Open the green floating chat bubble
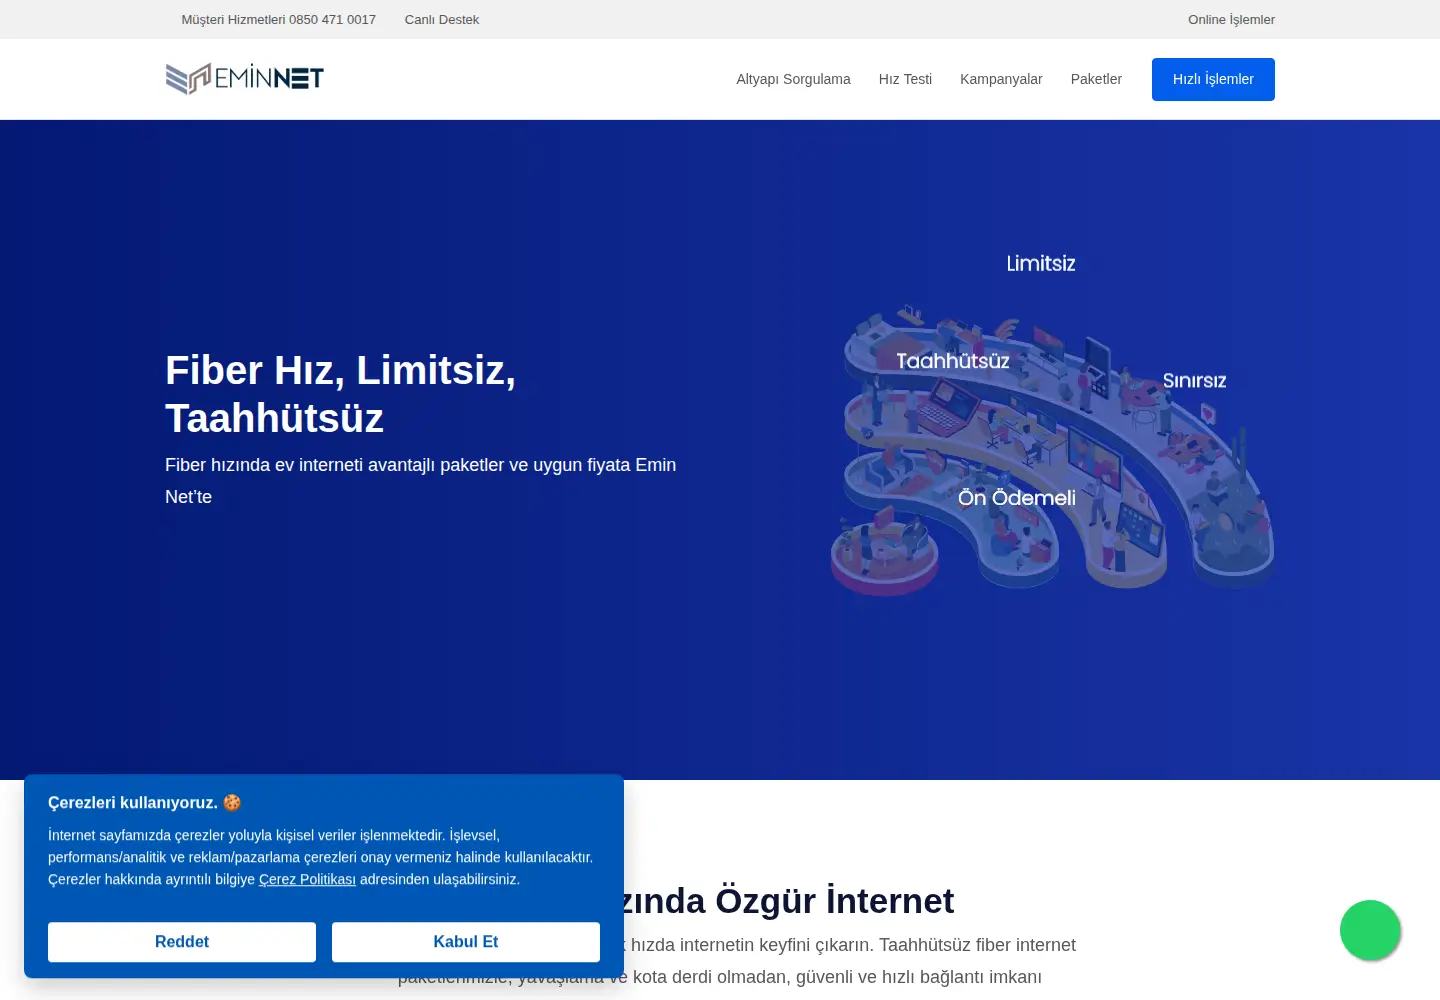Viewport: 1440px width, 1000px height. click(1370, 930)
